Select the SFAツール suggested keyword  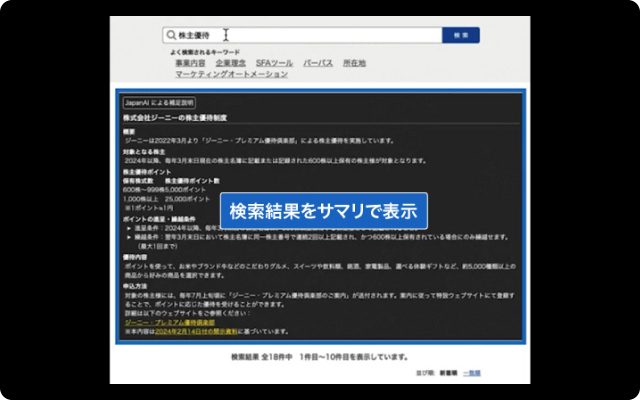(274, 63)
